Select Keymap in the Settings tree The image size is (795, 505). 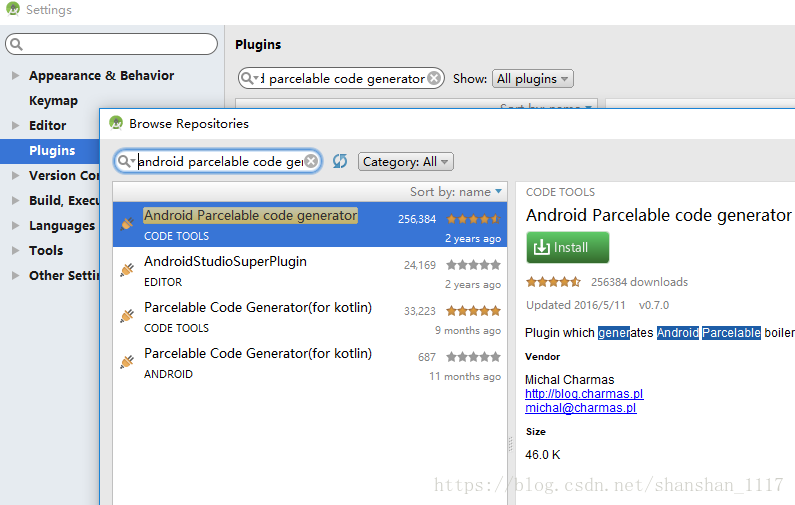click(53, 100)
